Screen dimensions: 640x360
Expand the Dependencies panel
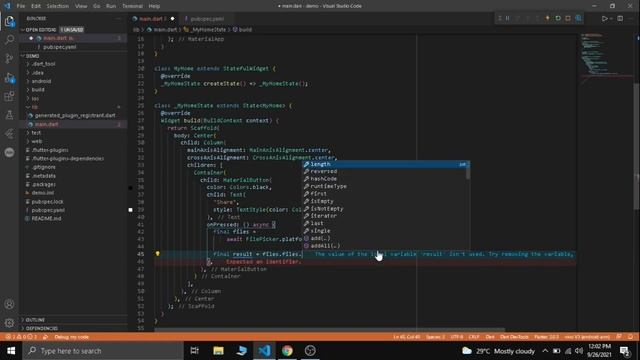pos(41,329)
